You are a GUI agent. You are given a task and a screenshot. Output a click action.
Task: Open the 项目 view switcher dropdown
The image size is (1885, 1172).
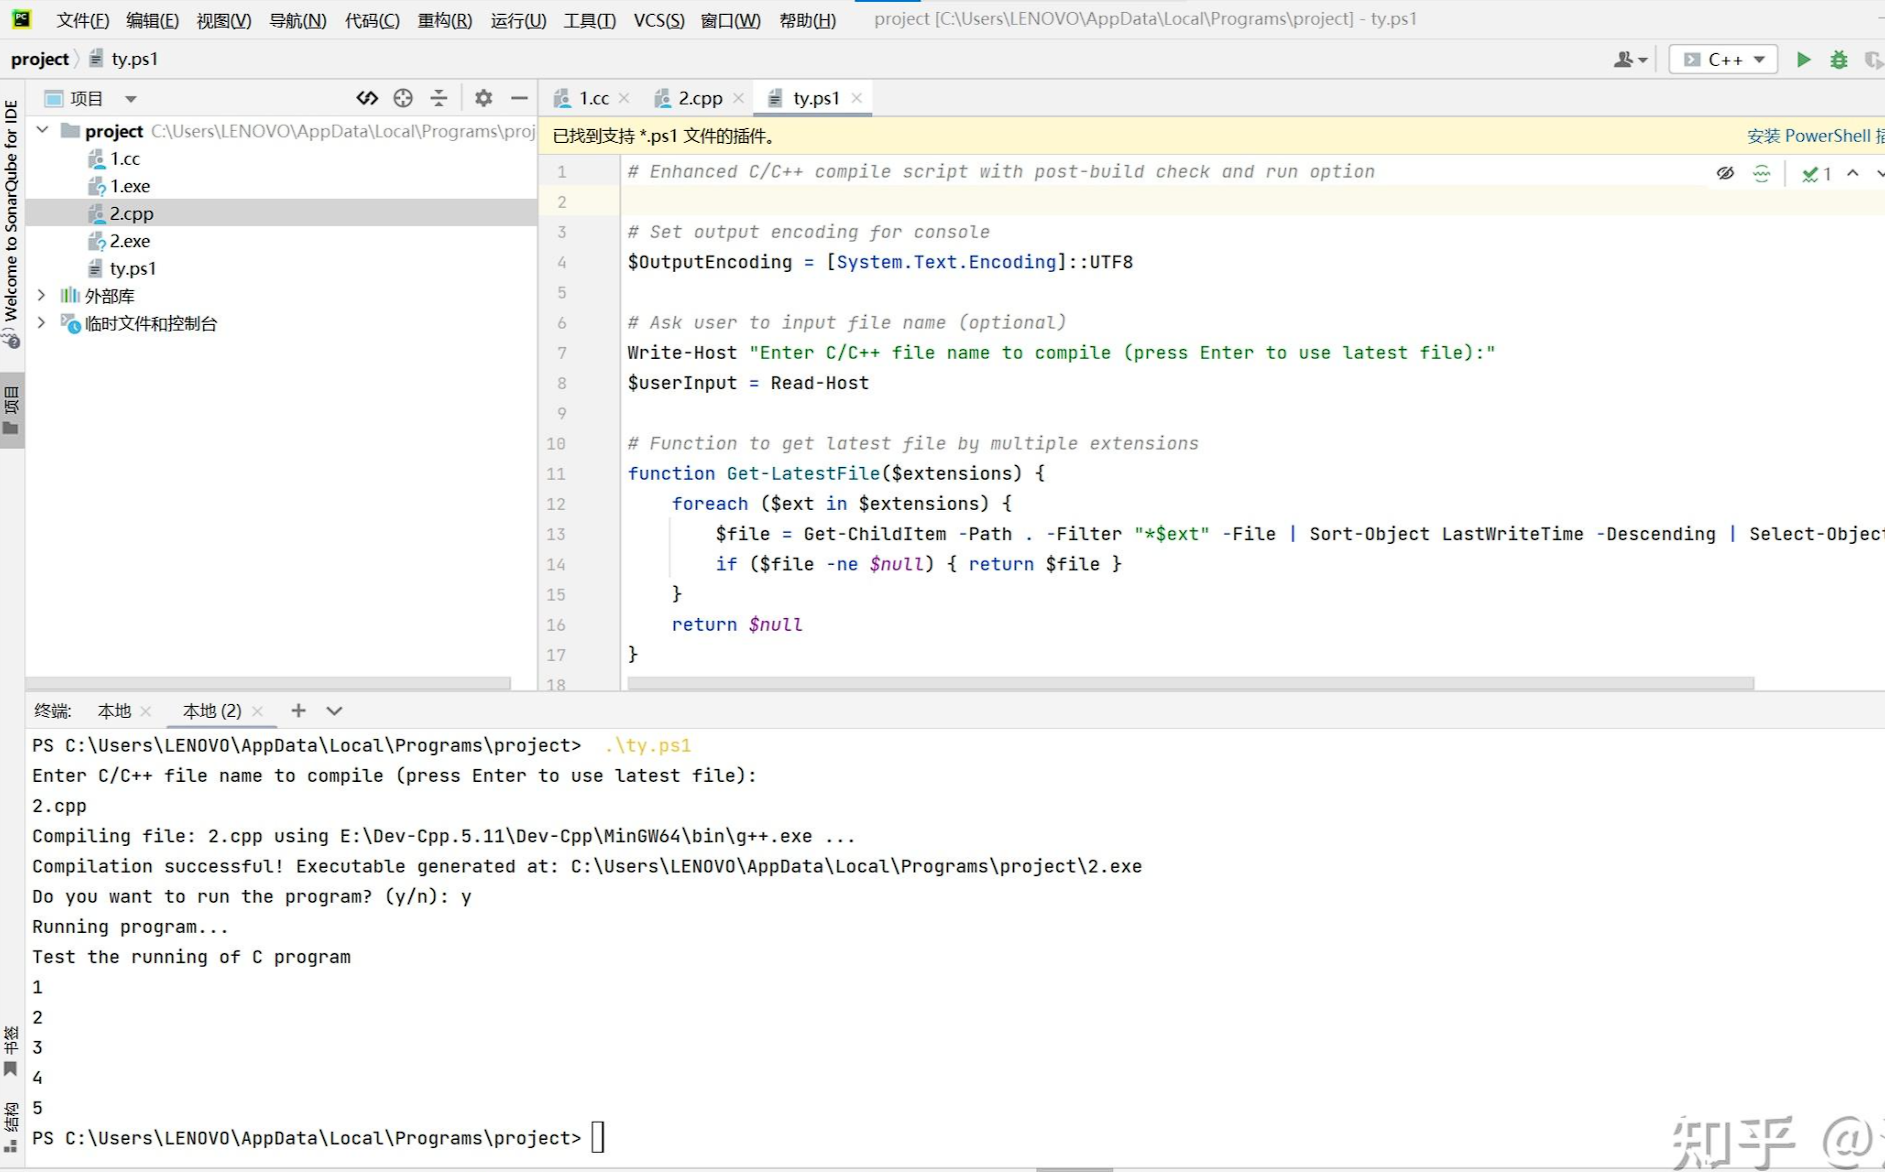pos(131,98)
